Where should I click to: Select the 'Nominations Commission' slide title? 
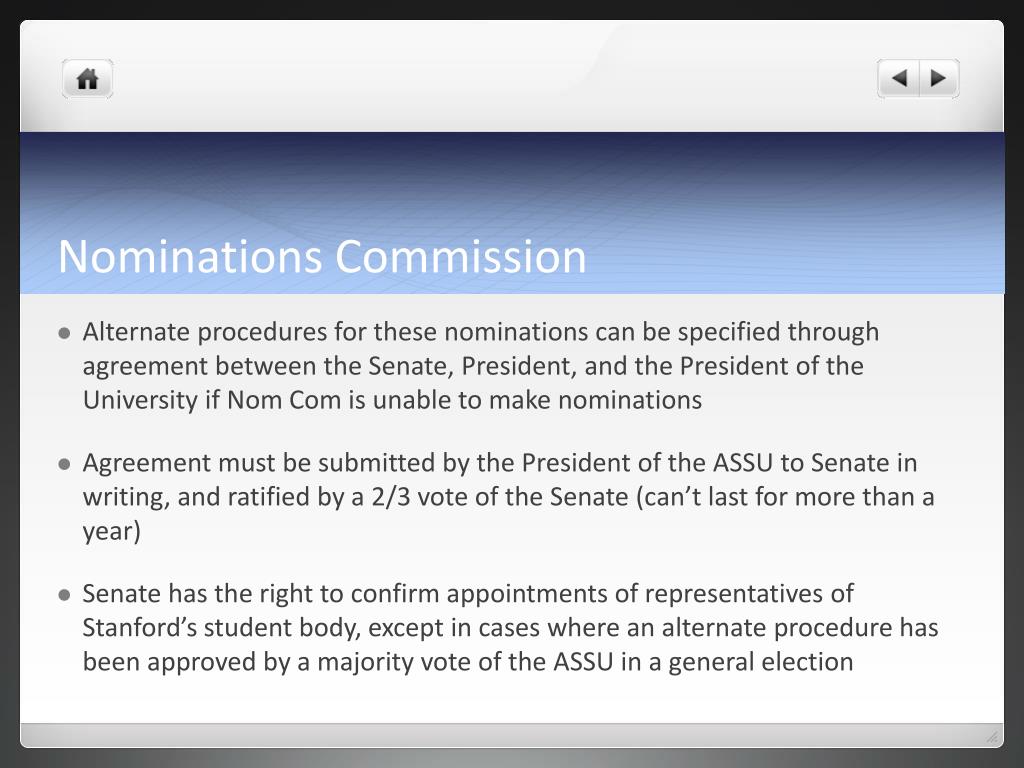click(322, 256)
